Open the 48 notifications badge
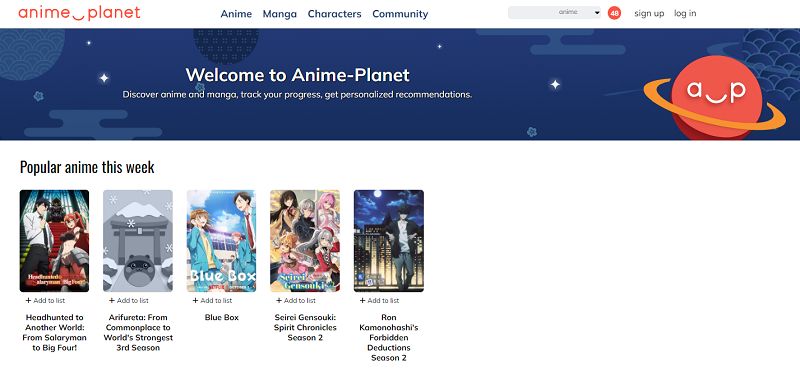 (614, 13)
